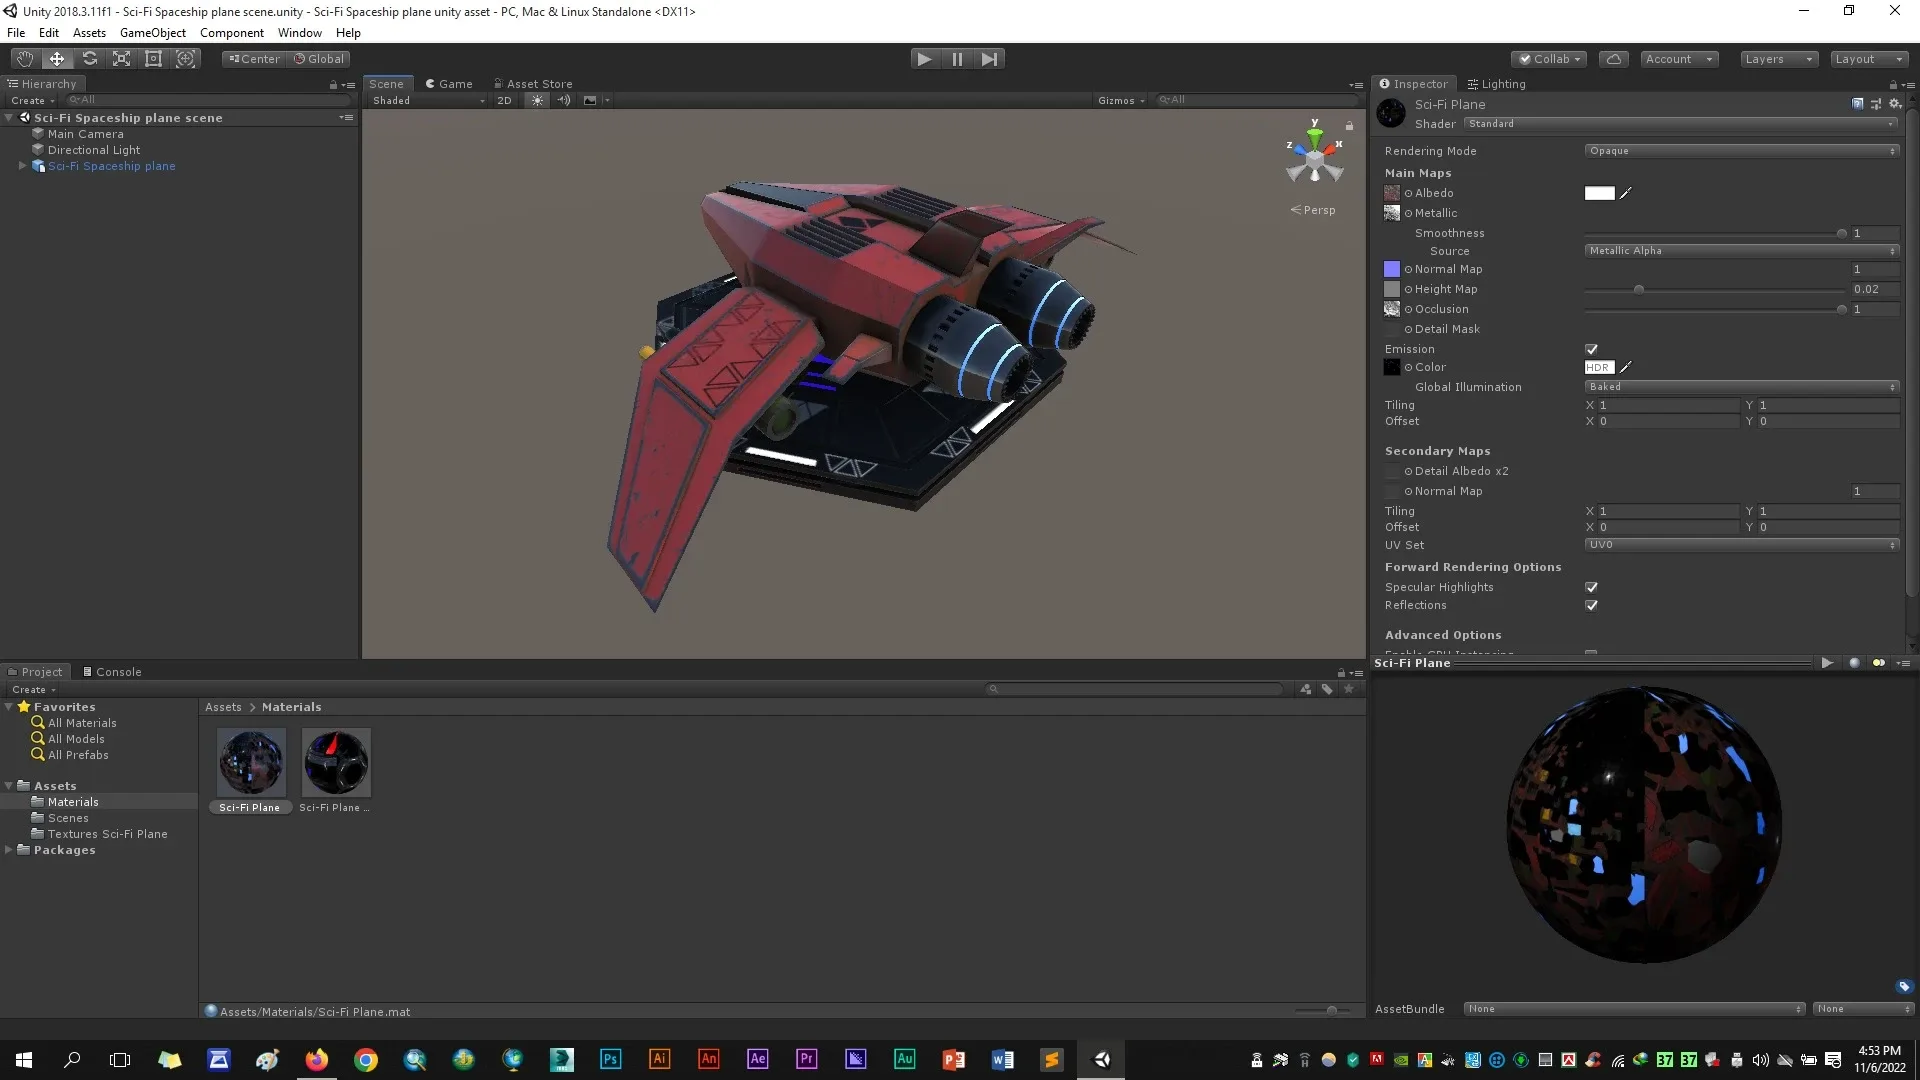Expand the Sci-Fi Plane hierarchy item
1920x1080 pixels.
click(x=22, y=165)
